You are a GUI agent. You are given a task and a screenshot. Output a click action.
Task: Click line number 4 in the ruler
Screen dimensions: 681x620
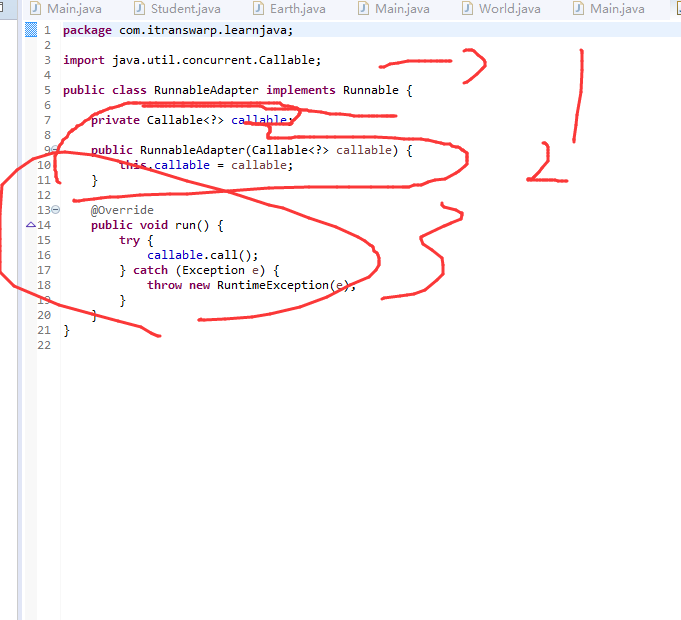tap(47, 75)
